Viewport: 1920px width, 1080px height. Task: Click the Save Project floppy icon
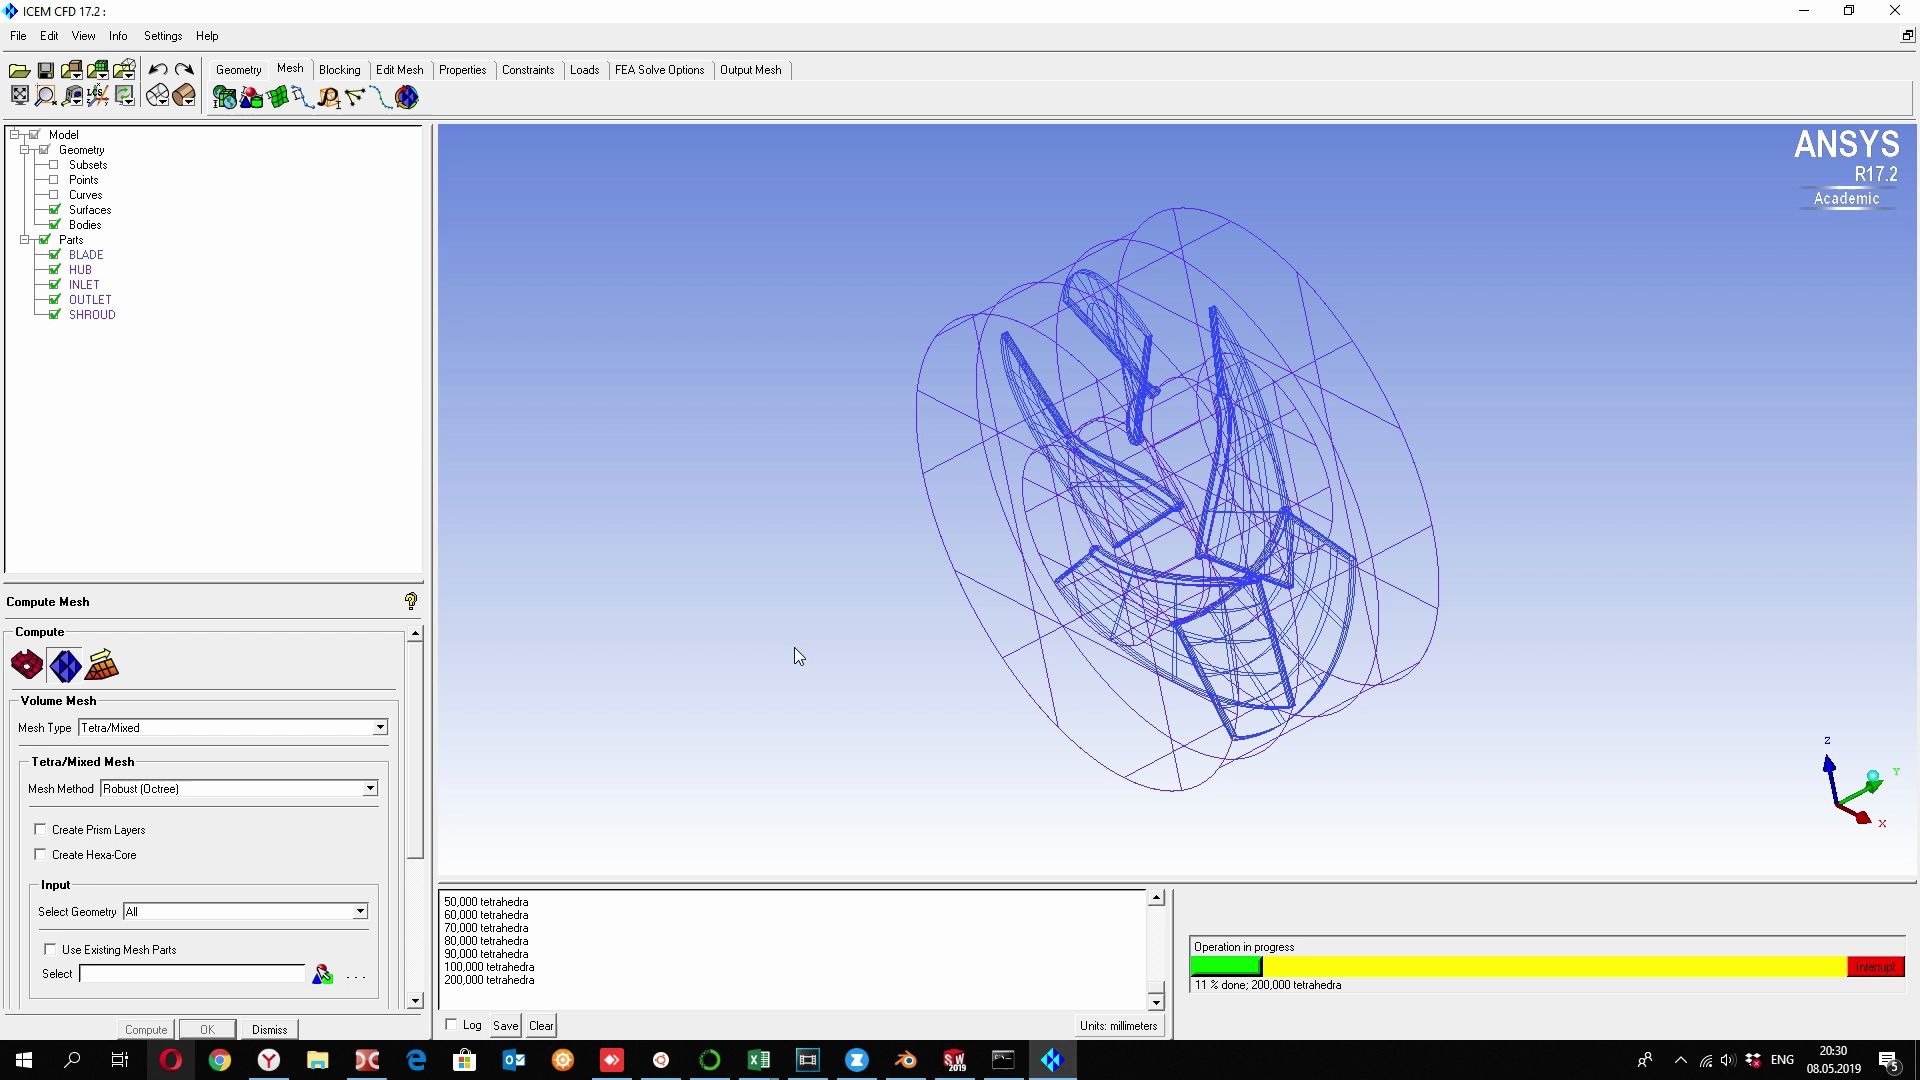[45, 70]
